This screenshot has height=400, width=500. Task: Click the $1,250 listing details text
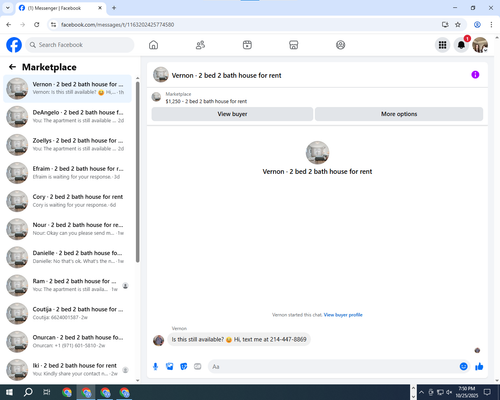(x=206, y=101)
